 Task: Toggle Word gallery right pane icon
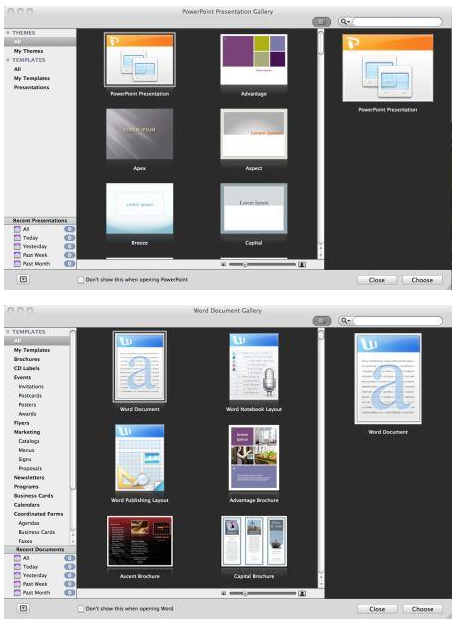(322, 320)
